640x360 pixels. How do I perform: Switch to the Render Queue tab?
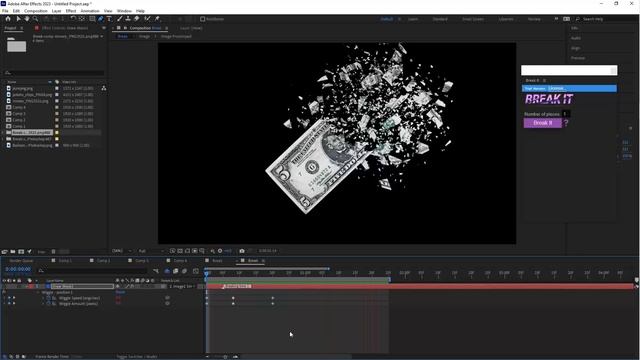(21, 260)
